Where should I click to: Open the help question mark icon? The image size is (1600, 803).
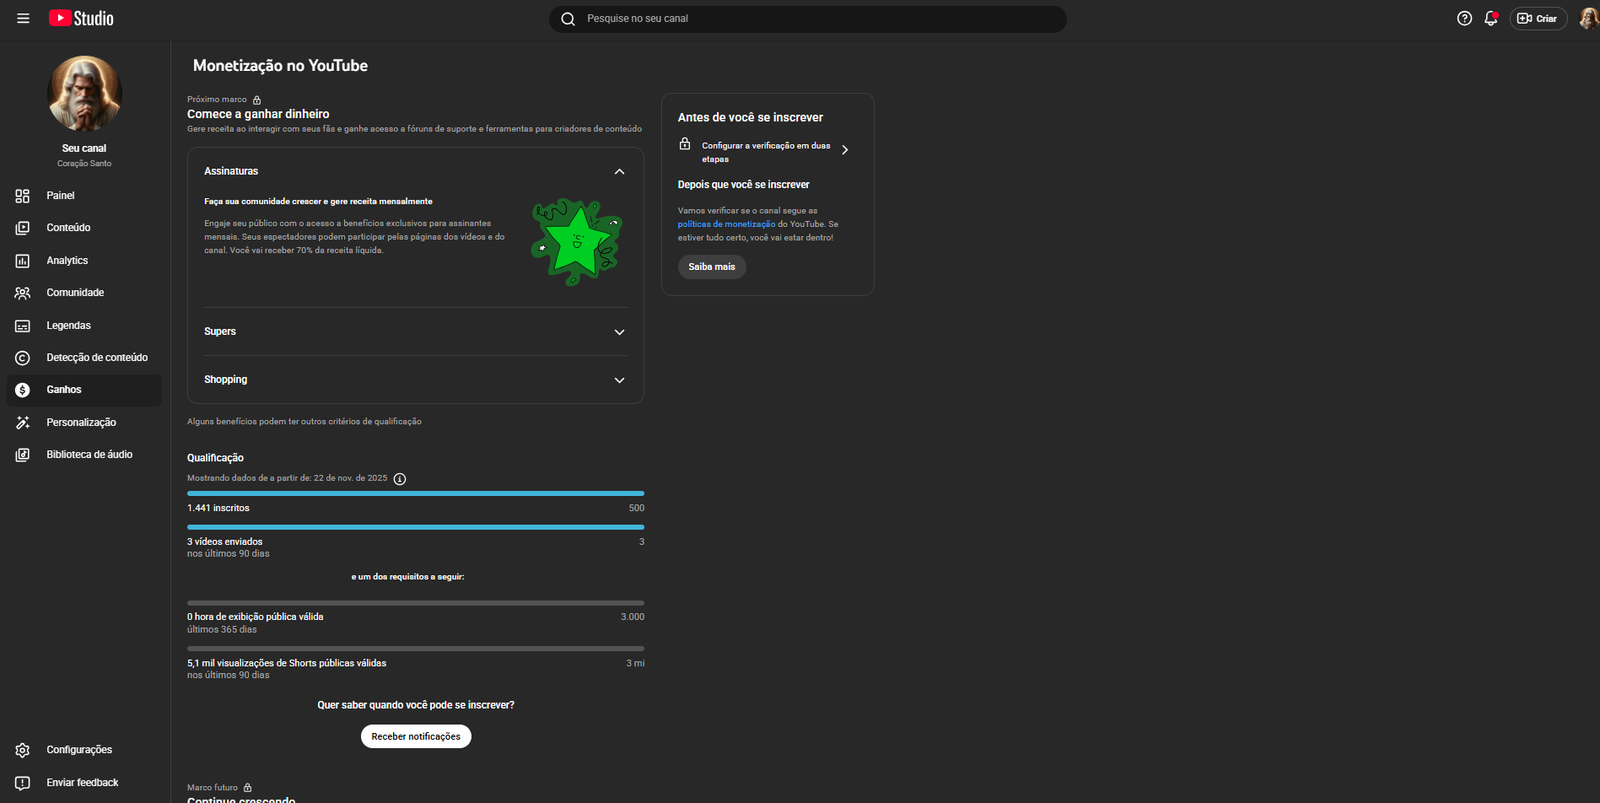click(x=1464, y=18)
